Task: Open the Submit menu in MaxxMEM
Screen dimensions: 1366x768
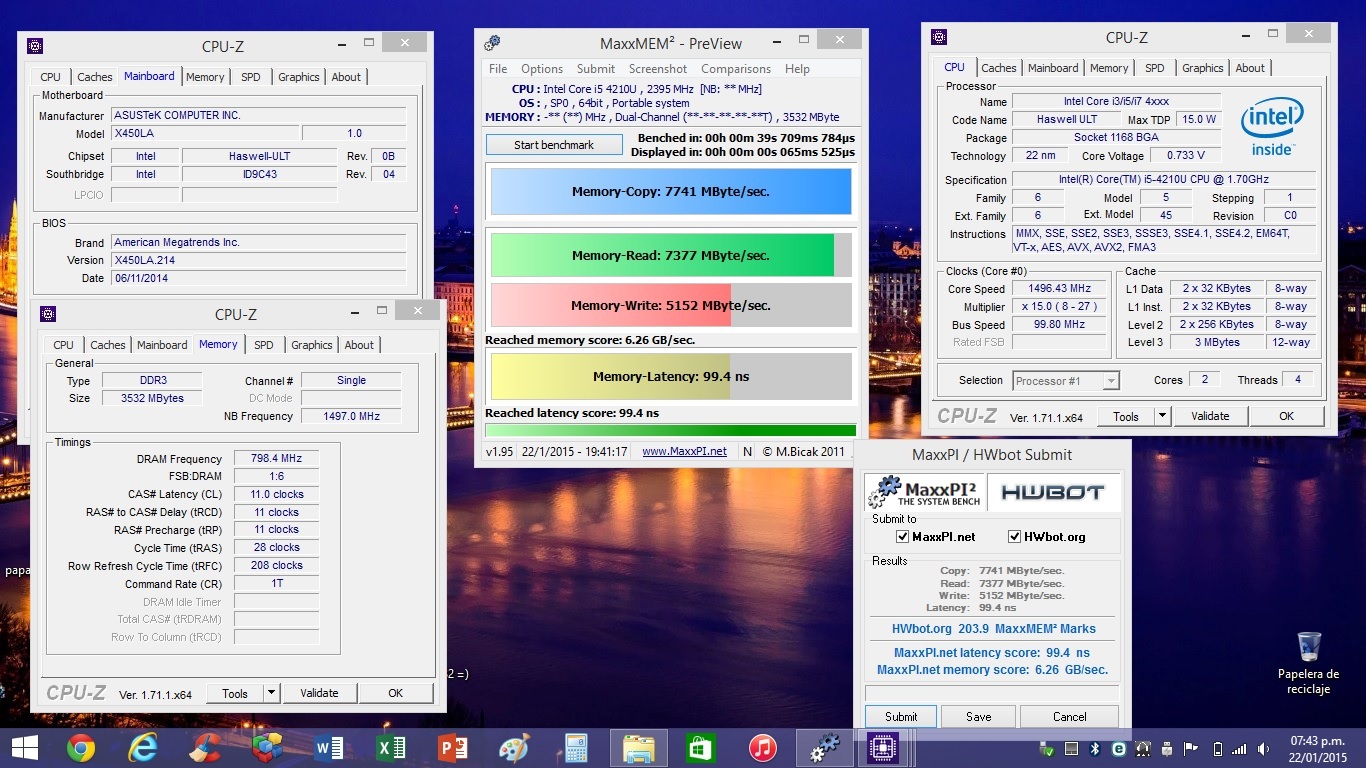Action: click(596, 69)
